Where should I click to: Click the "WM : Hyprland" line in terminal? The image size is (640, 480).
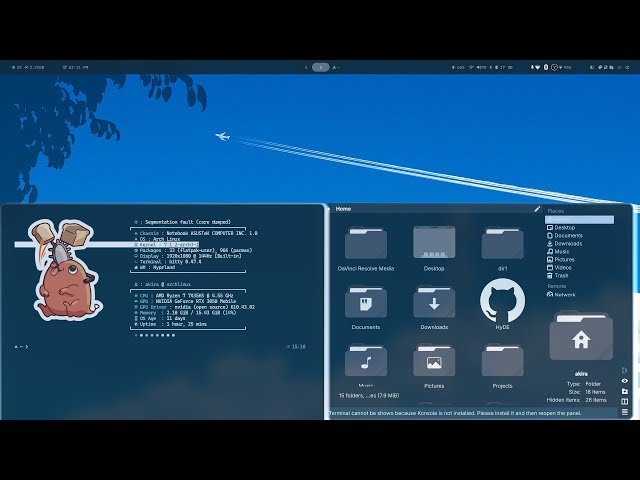tap(155, 267)
